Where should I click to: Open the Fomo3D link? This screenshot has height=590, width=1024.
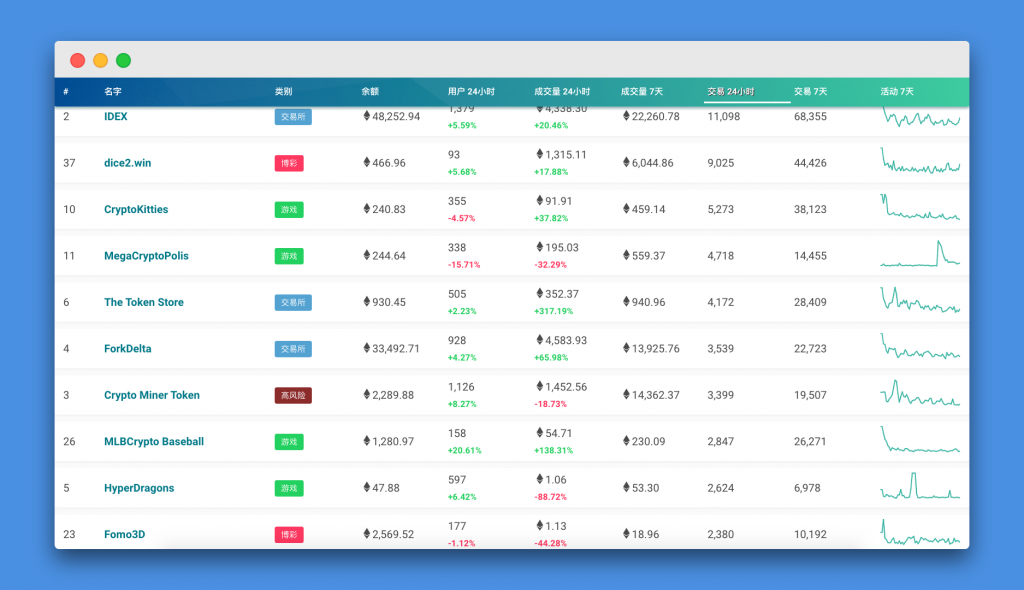point(124,534)
